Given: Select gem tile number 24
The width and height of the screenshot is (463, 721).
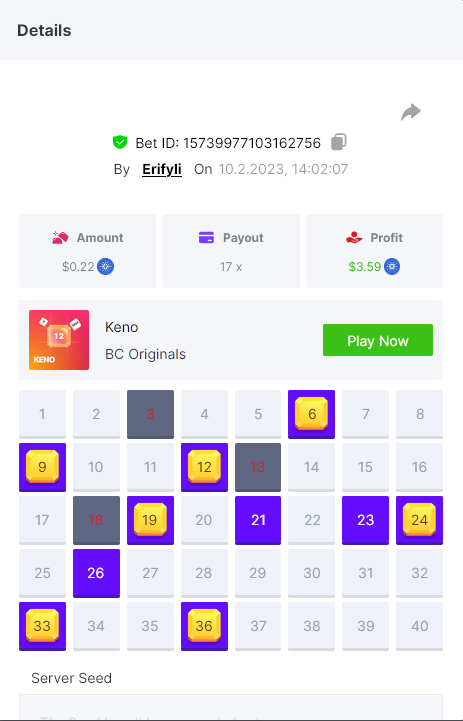Looking at the screenshot, I should [x=419, y=520].
